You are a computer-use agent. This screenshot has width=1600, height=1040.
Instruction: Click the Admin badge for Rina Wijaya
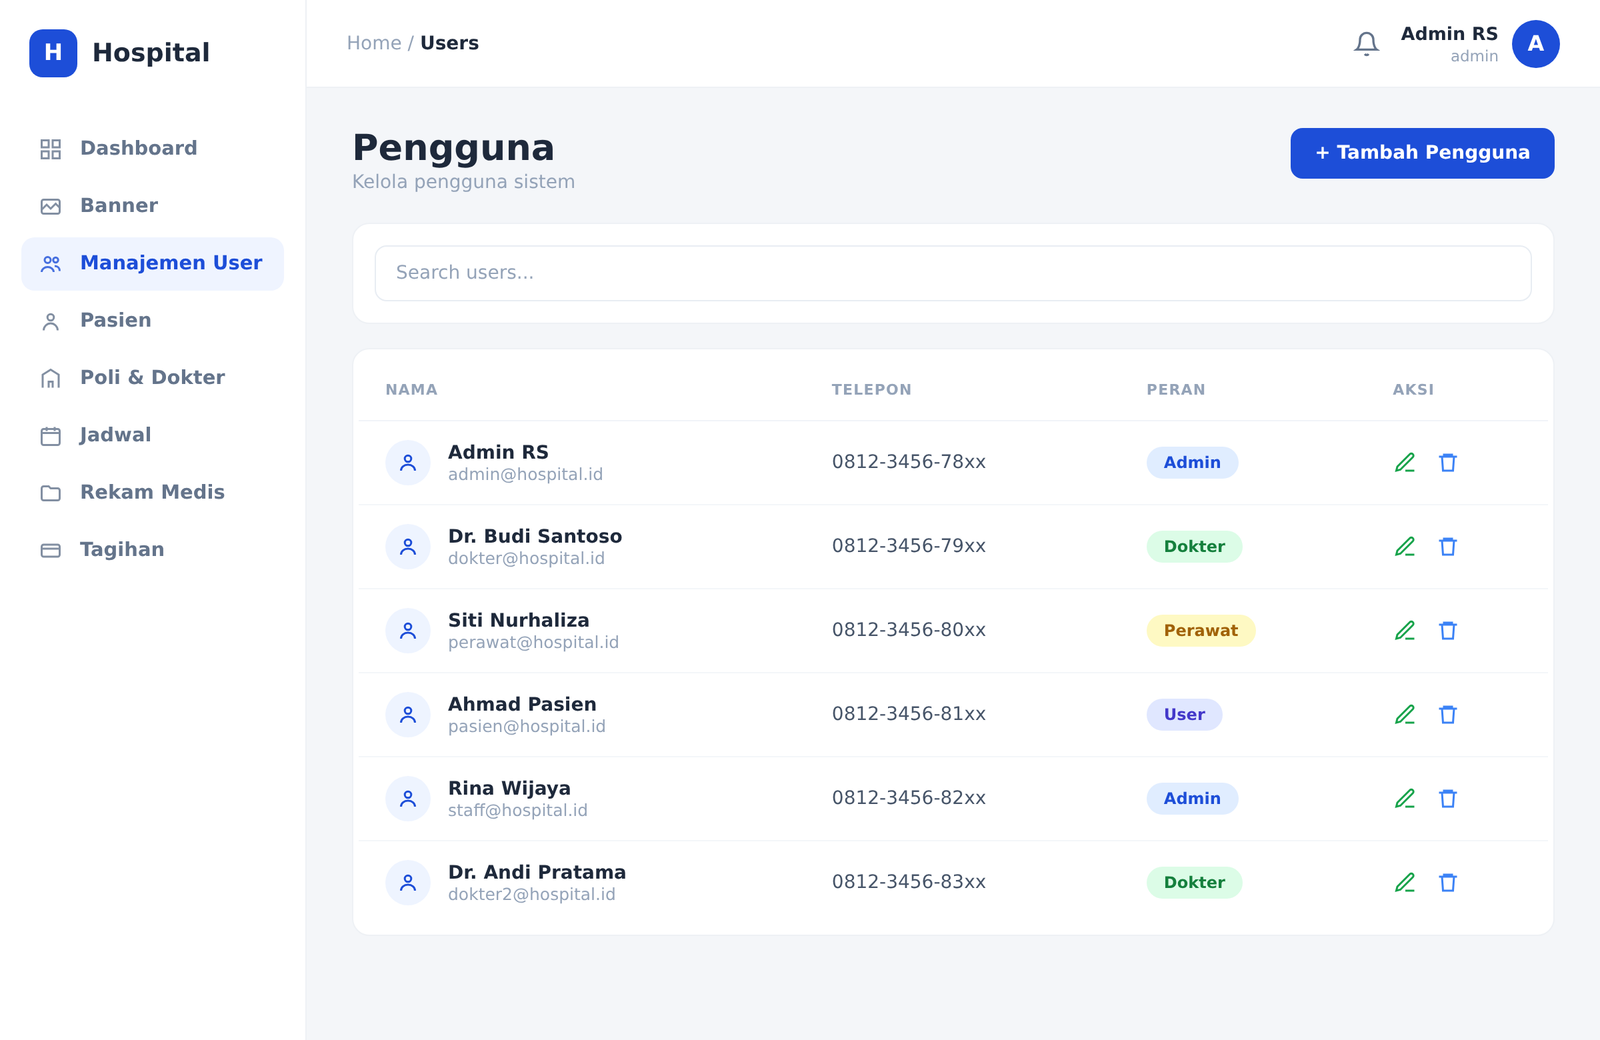[x=1192, y=798]
